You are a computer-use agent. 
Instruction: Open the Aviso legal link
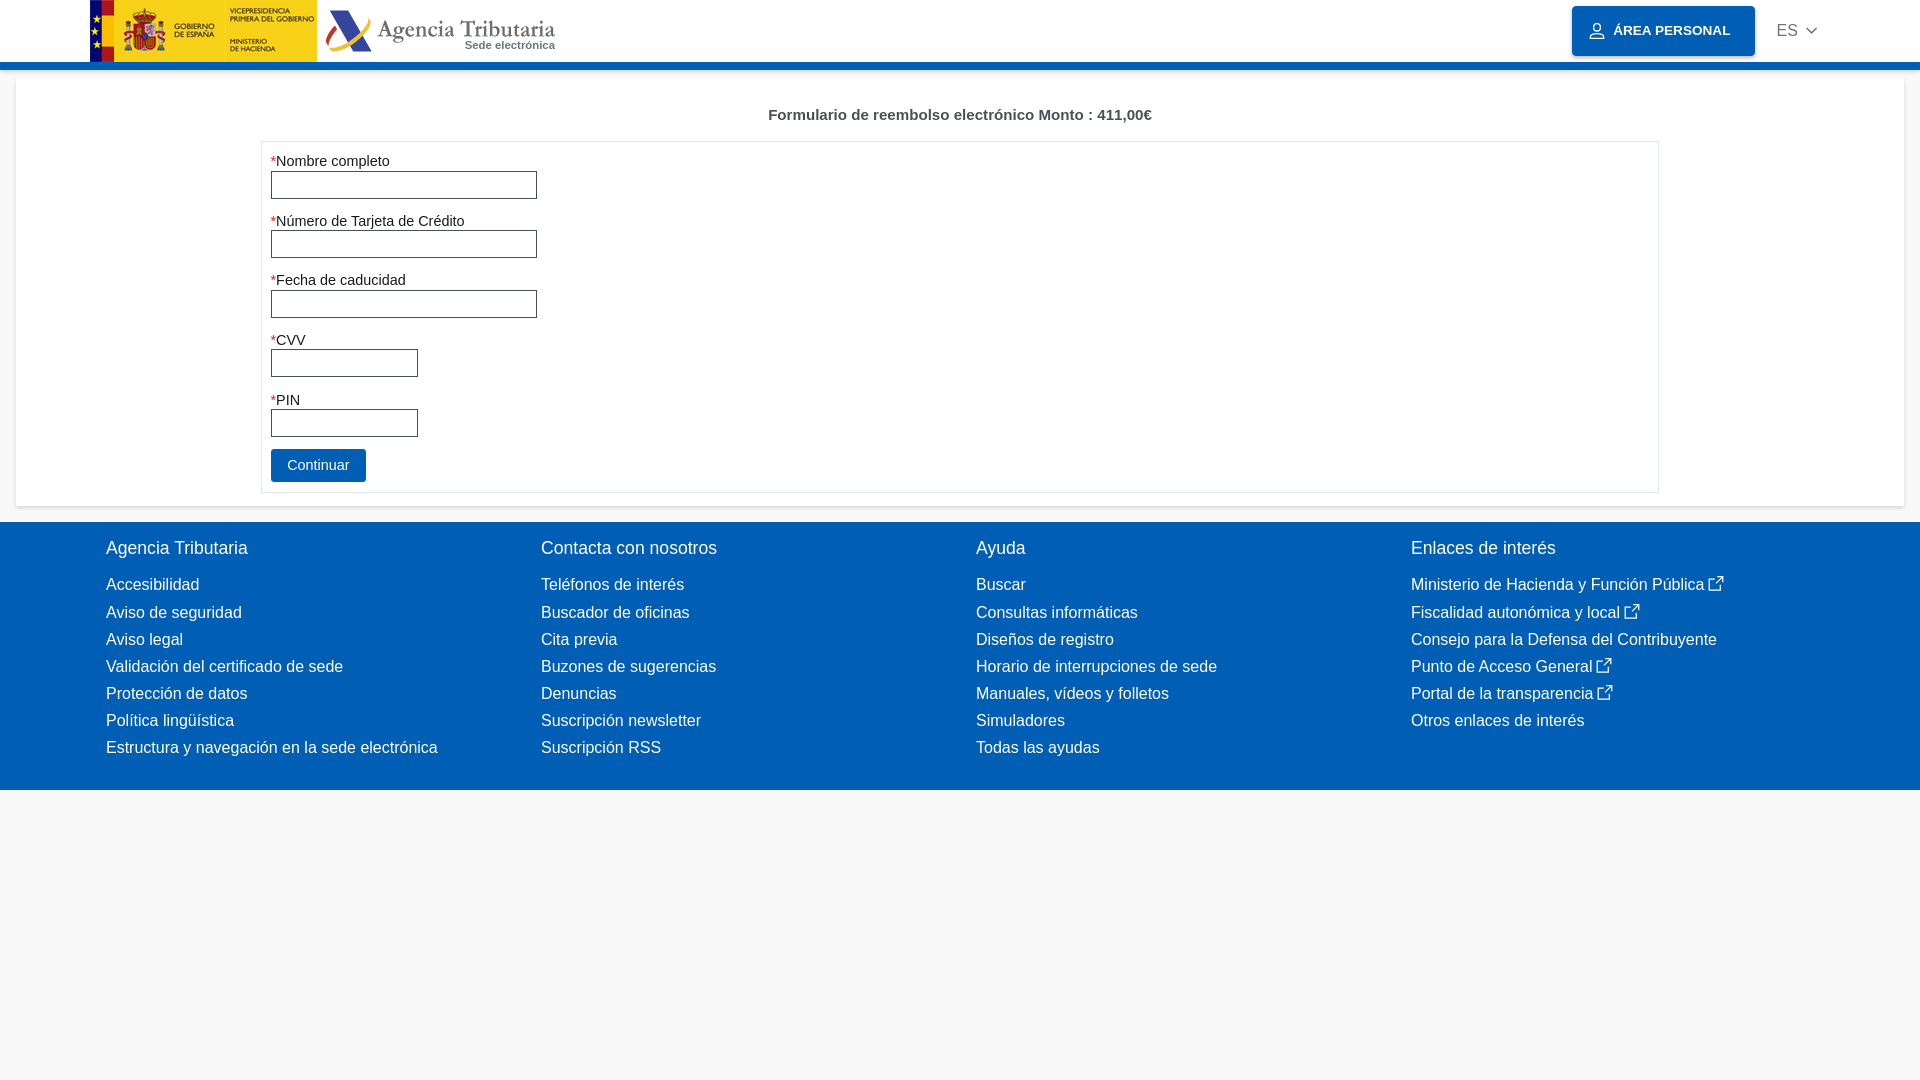(144, 639)
